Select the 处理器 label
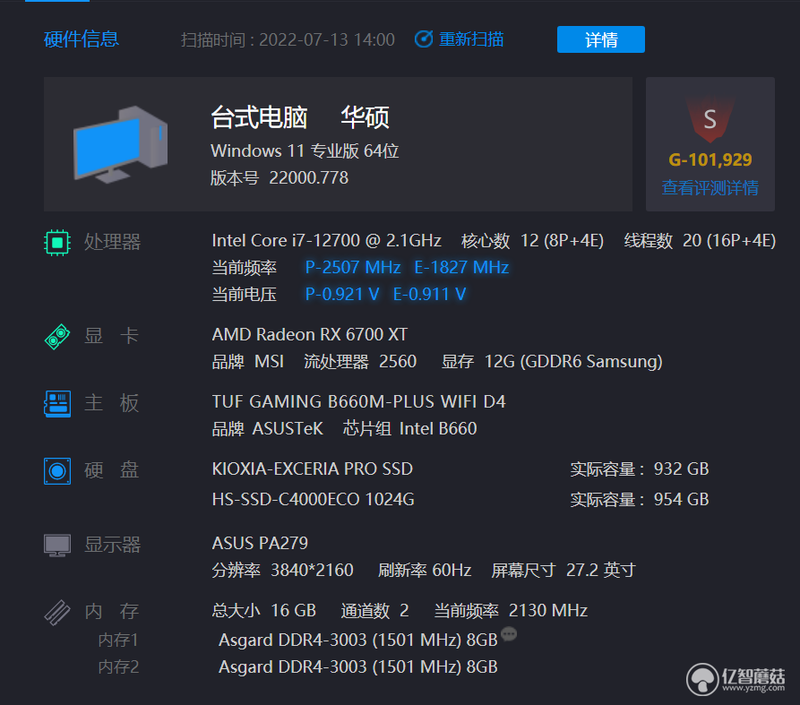This screenshot has height=705, width=800. point(112,242)
